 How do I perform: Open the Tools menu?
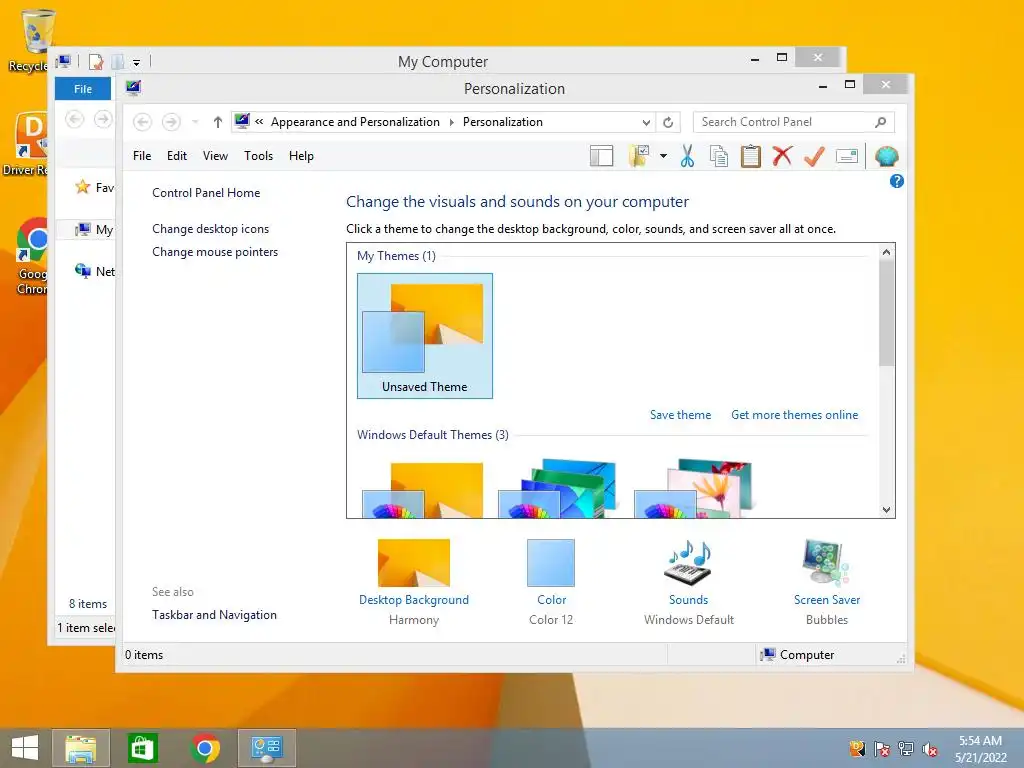click(259, 156)
